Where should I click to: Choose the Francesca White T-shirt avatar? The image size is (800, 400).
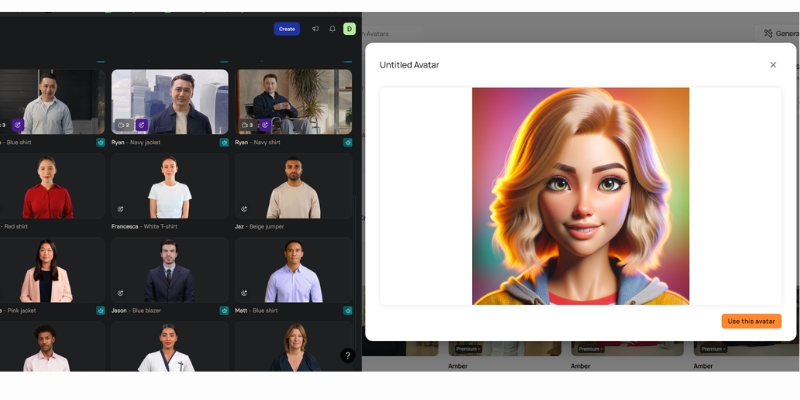[170, 186]
